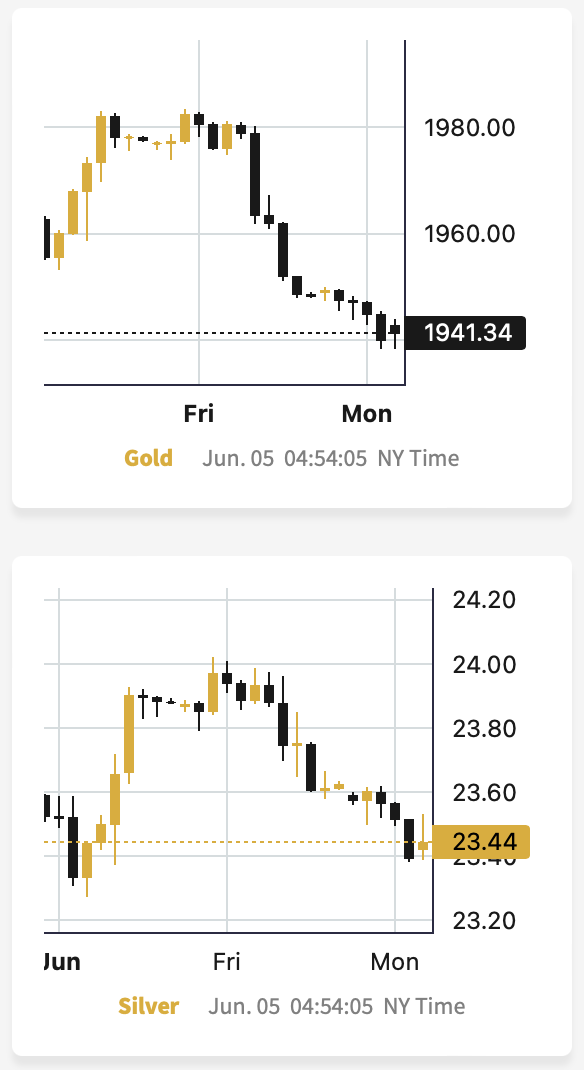This screenshot has width=584, height=1070.
Task: Click the 23.20 axis label on the Silver chart
Action: [484, 921]
